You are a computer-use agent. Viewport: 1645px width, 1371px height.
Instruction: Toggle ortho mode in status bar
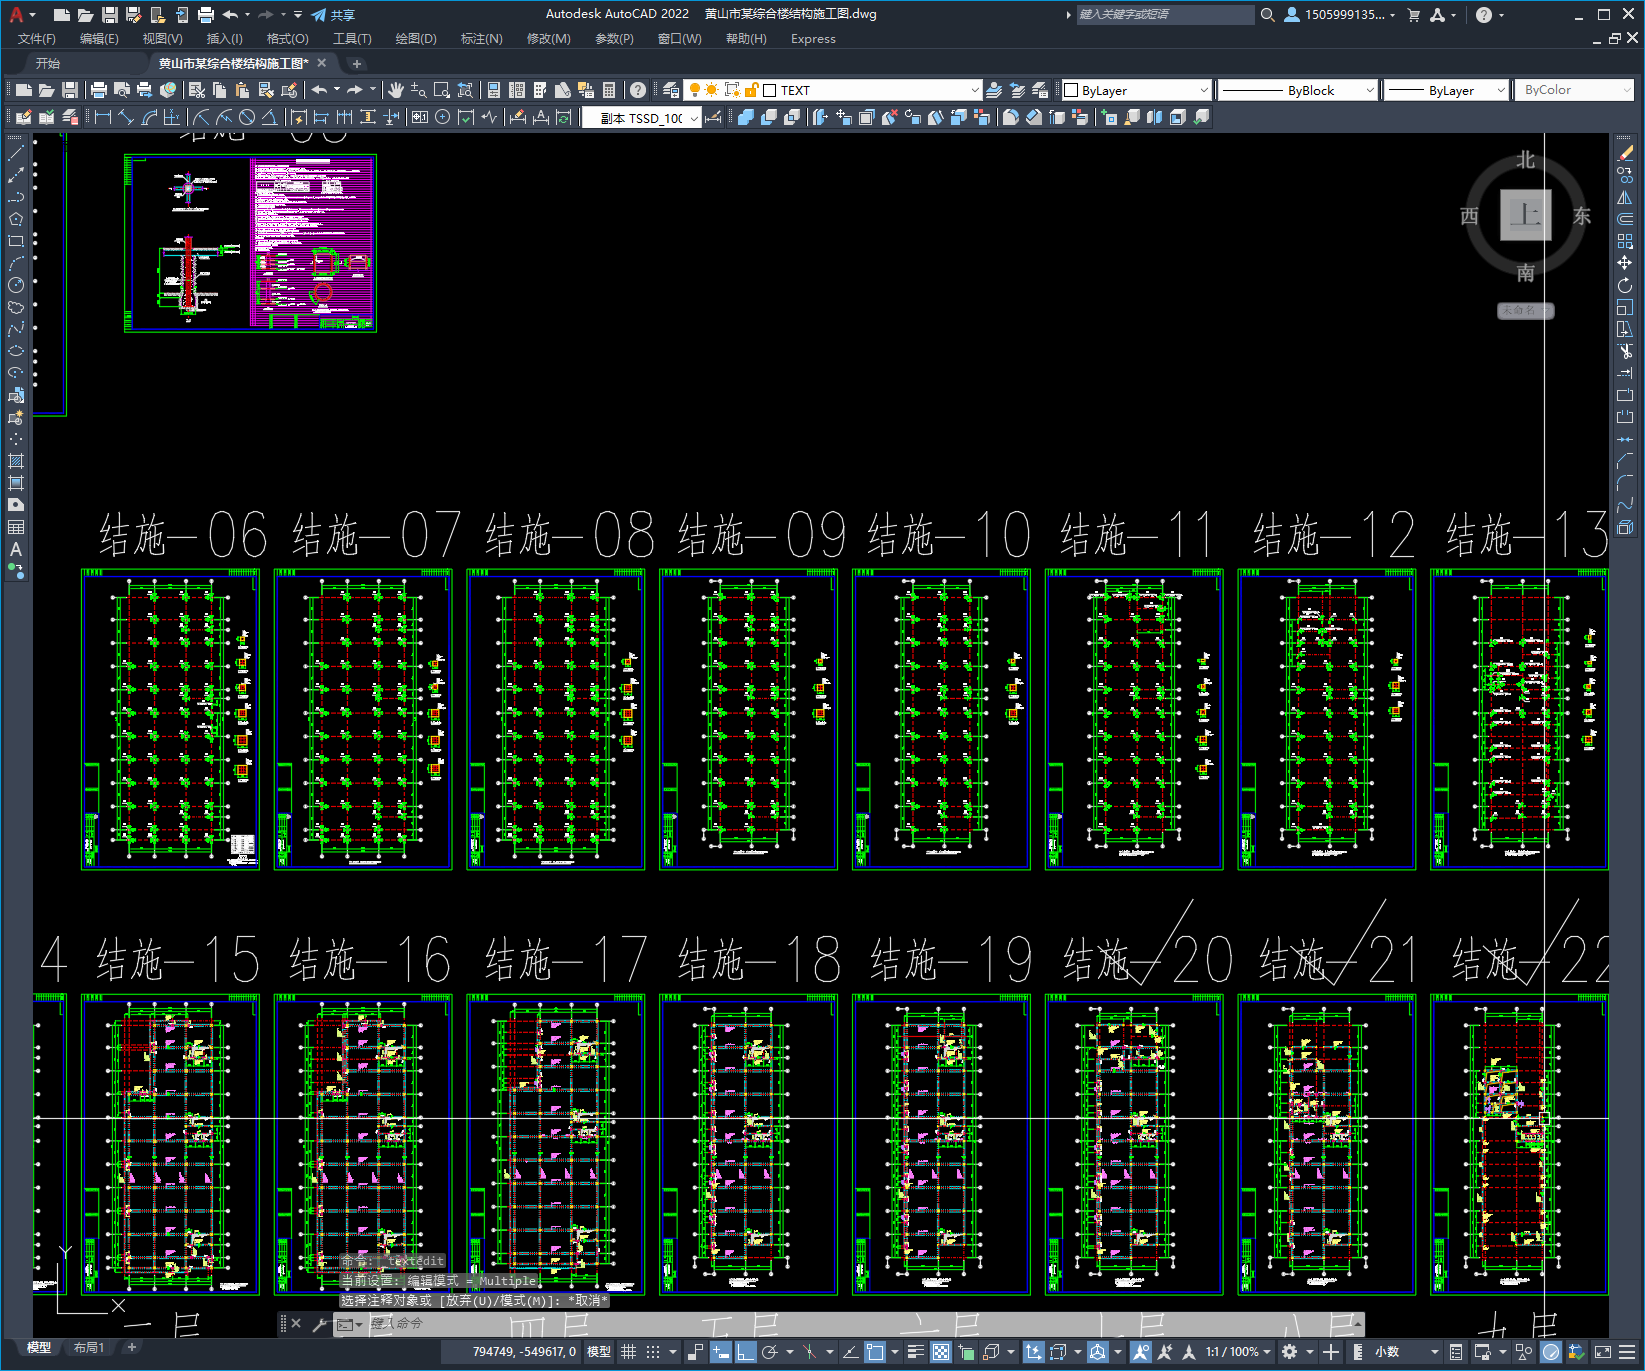pyautogui.click(x=745, y=1352)
